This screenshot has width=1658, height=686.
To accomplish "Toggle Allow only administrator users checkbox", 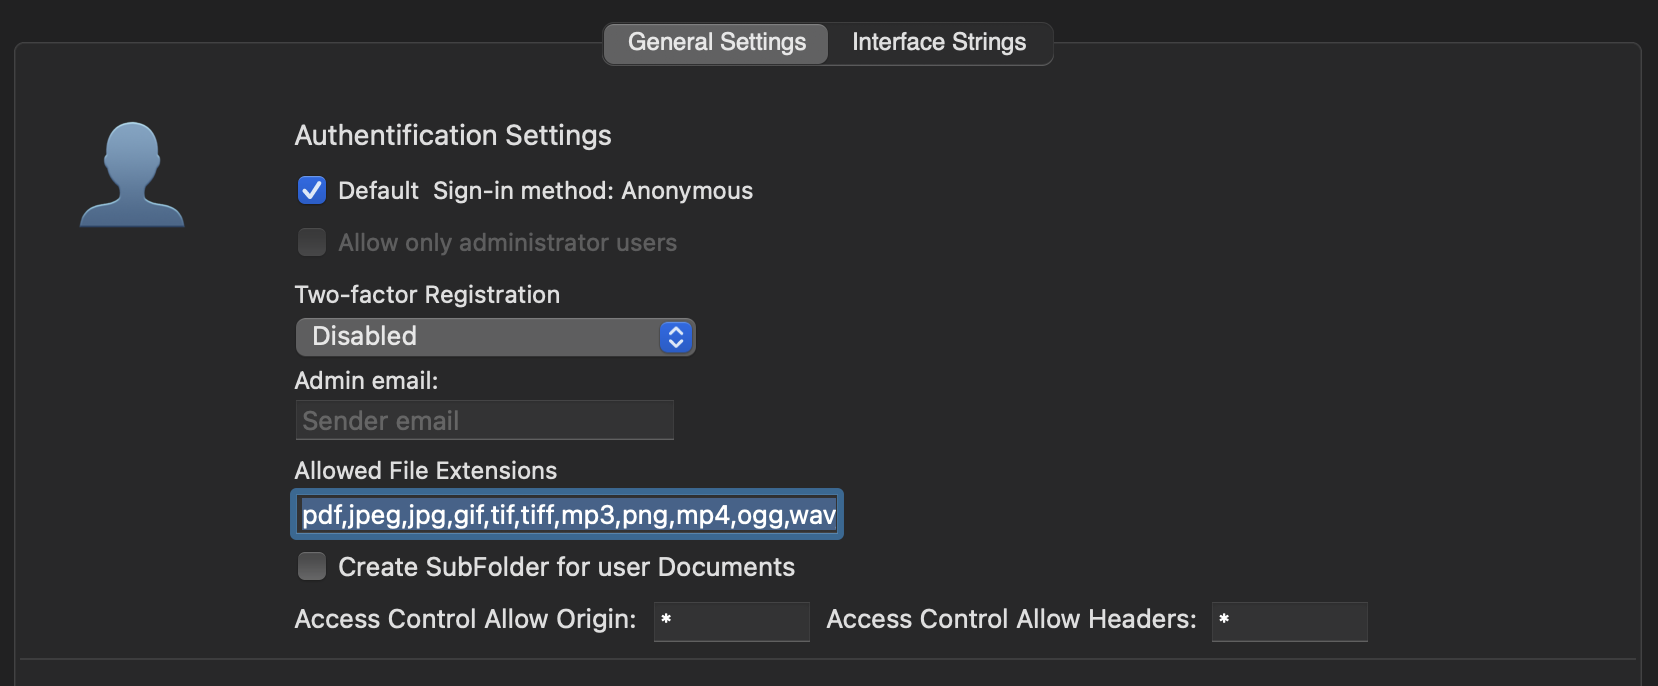I will [312, 243].
